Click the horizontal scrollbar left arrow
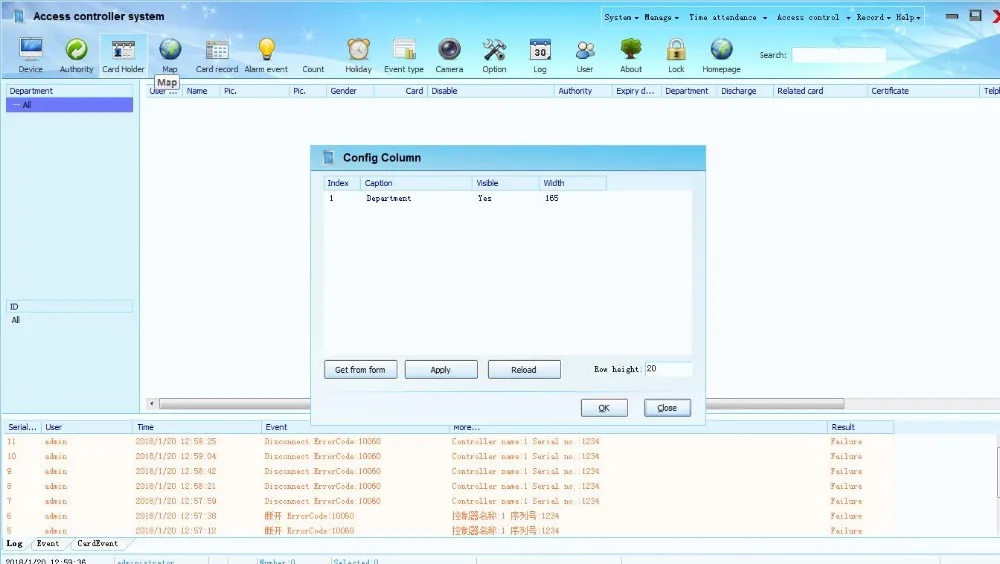This screenshot has width=1000, height=564. [x=151, y=404]
